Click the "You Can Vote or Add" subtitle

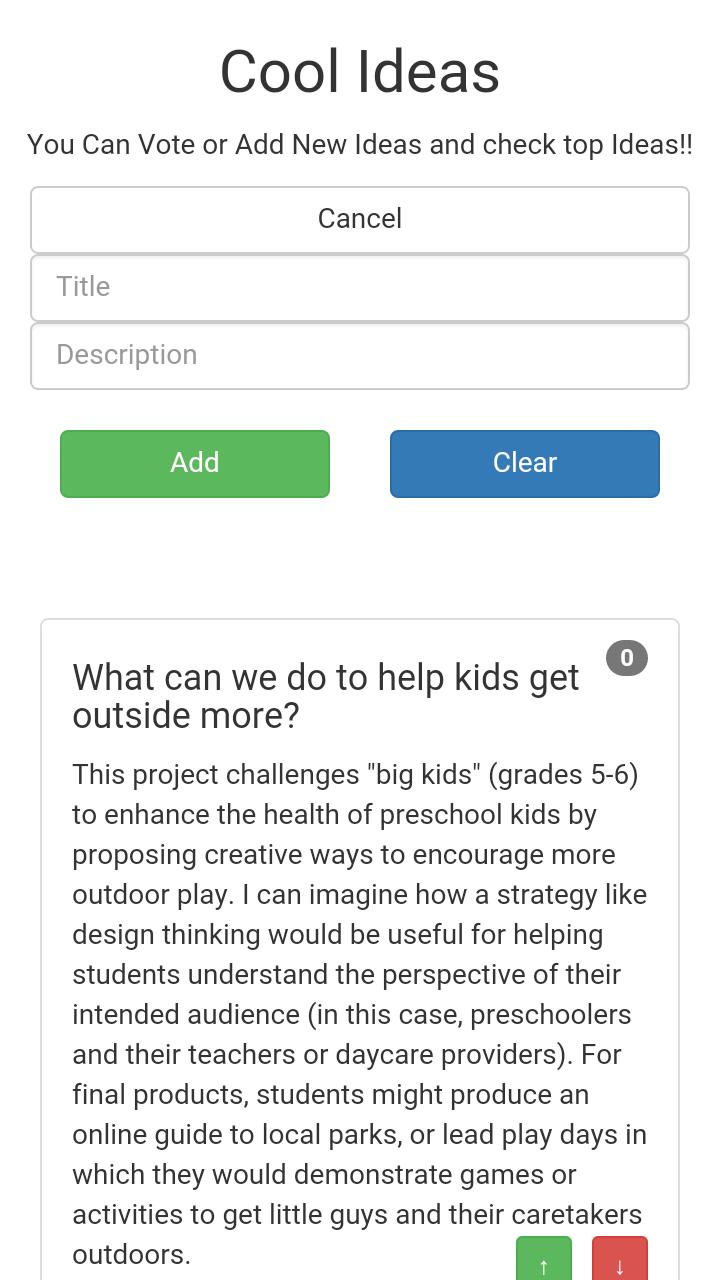pyautogui.click(x=360, y=145)
